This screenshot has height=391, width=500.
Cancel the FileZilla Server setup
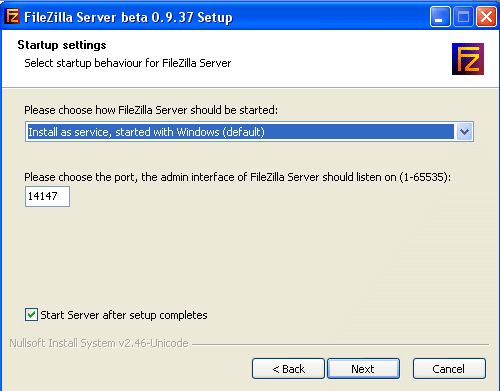(x=449, y=369)
